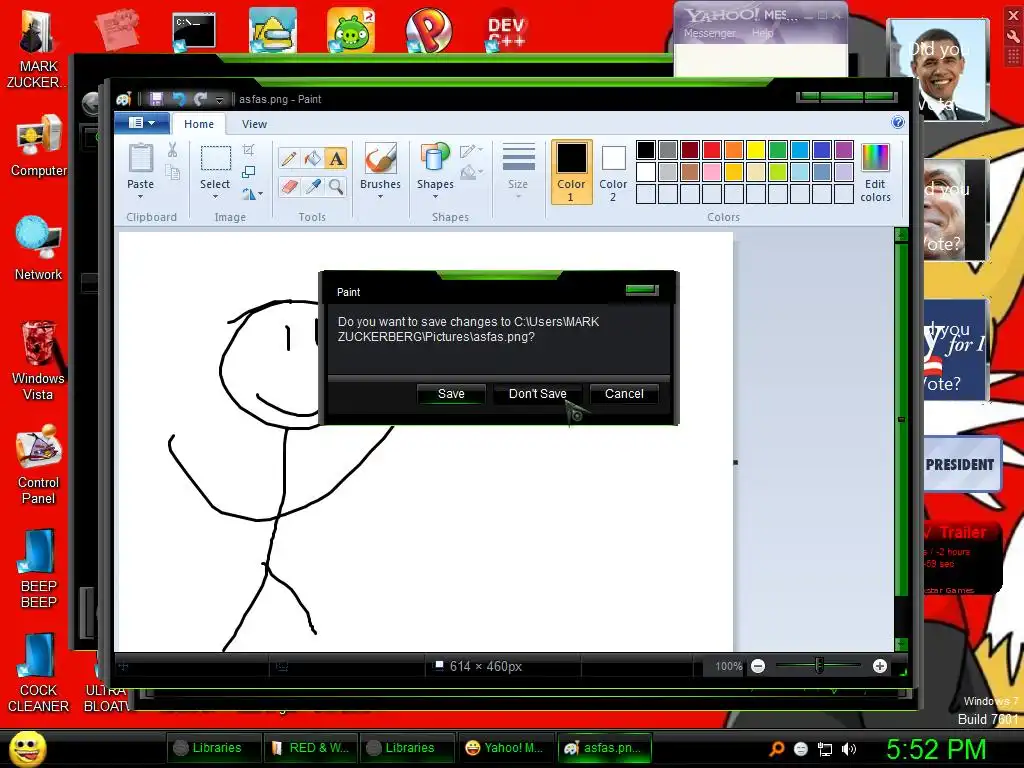Image resolution: width=1024 pixels, height=768 pixels.
Task: Open the DEV C++ desktop shortcut
Action: pyautogui.click(x=506, y=31)
